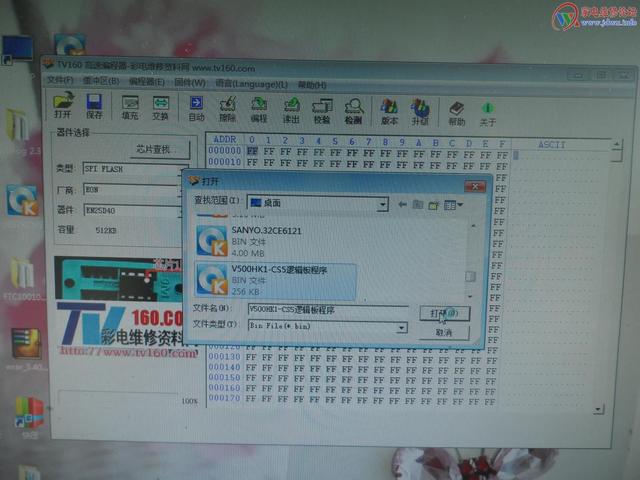
Task: Click the 取消 cancel button
Action: click(444, 333)
